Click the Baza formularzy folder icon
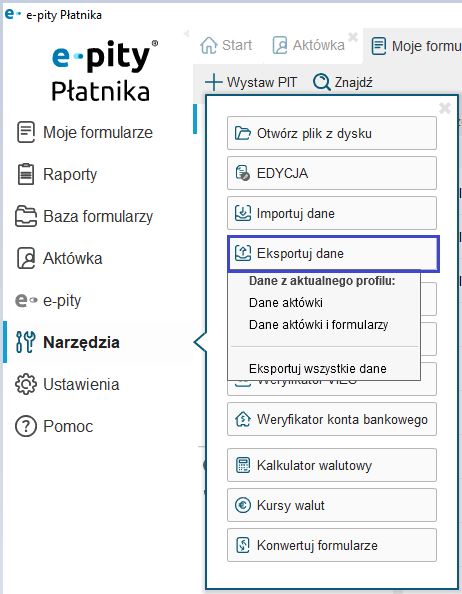462x594 pixels. 26,216
